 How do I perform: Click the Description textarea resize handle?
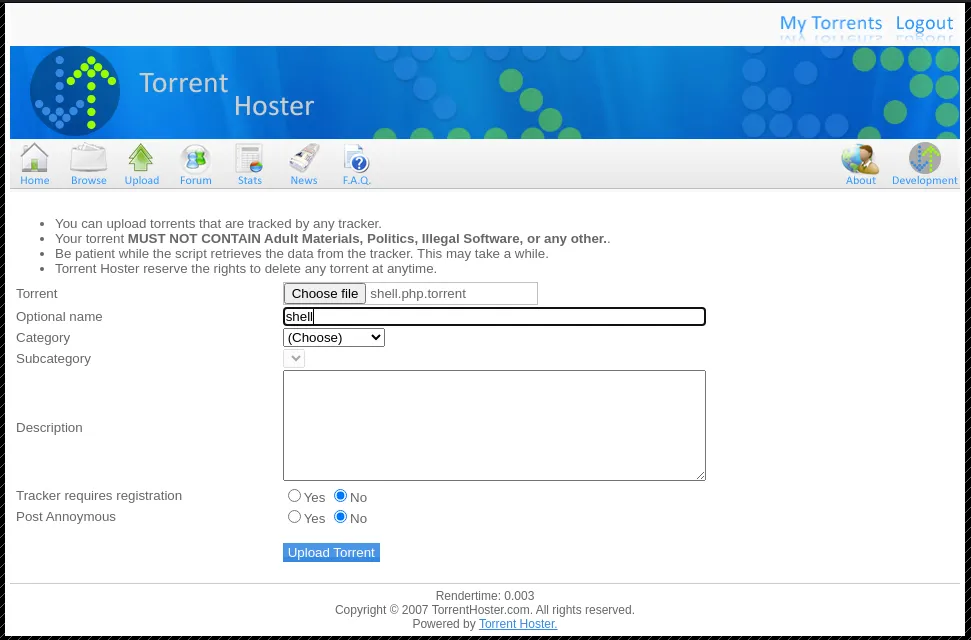point(700,475)
